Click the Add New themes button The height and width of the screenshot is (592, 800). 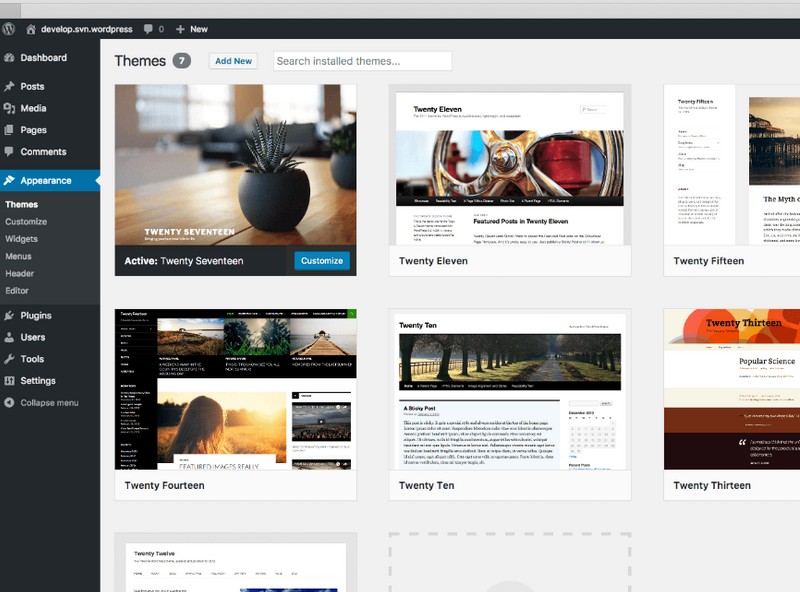coord(233,61)
